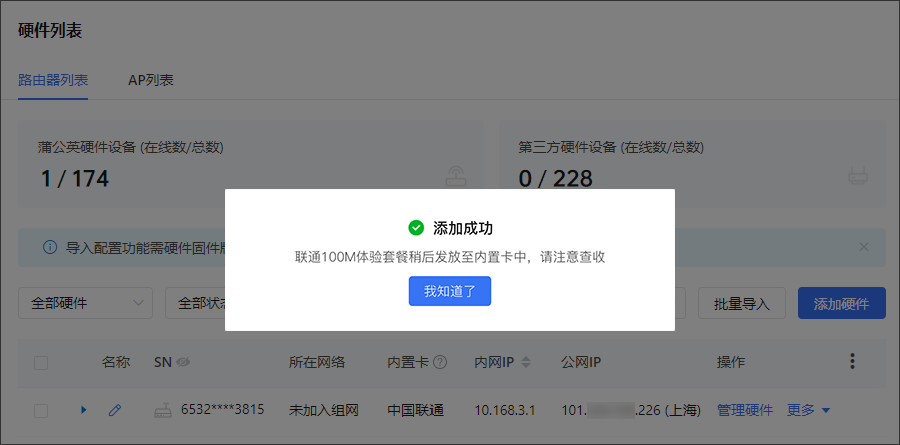Click the router device icon beside the SN
The height and width of the screenshot is (445, 900).
[162, 410]
